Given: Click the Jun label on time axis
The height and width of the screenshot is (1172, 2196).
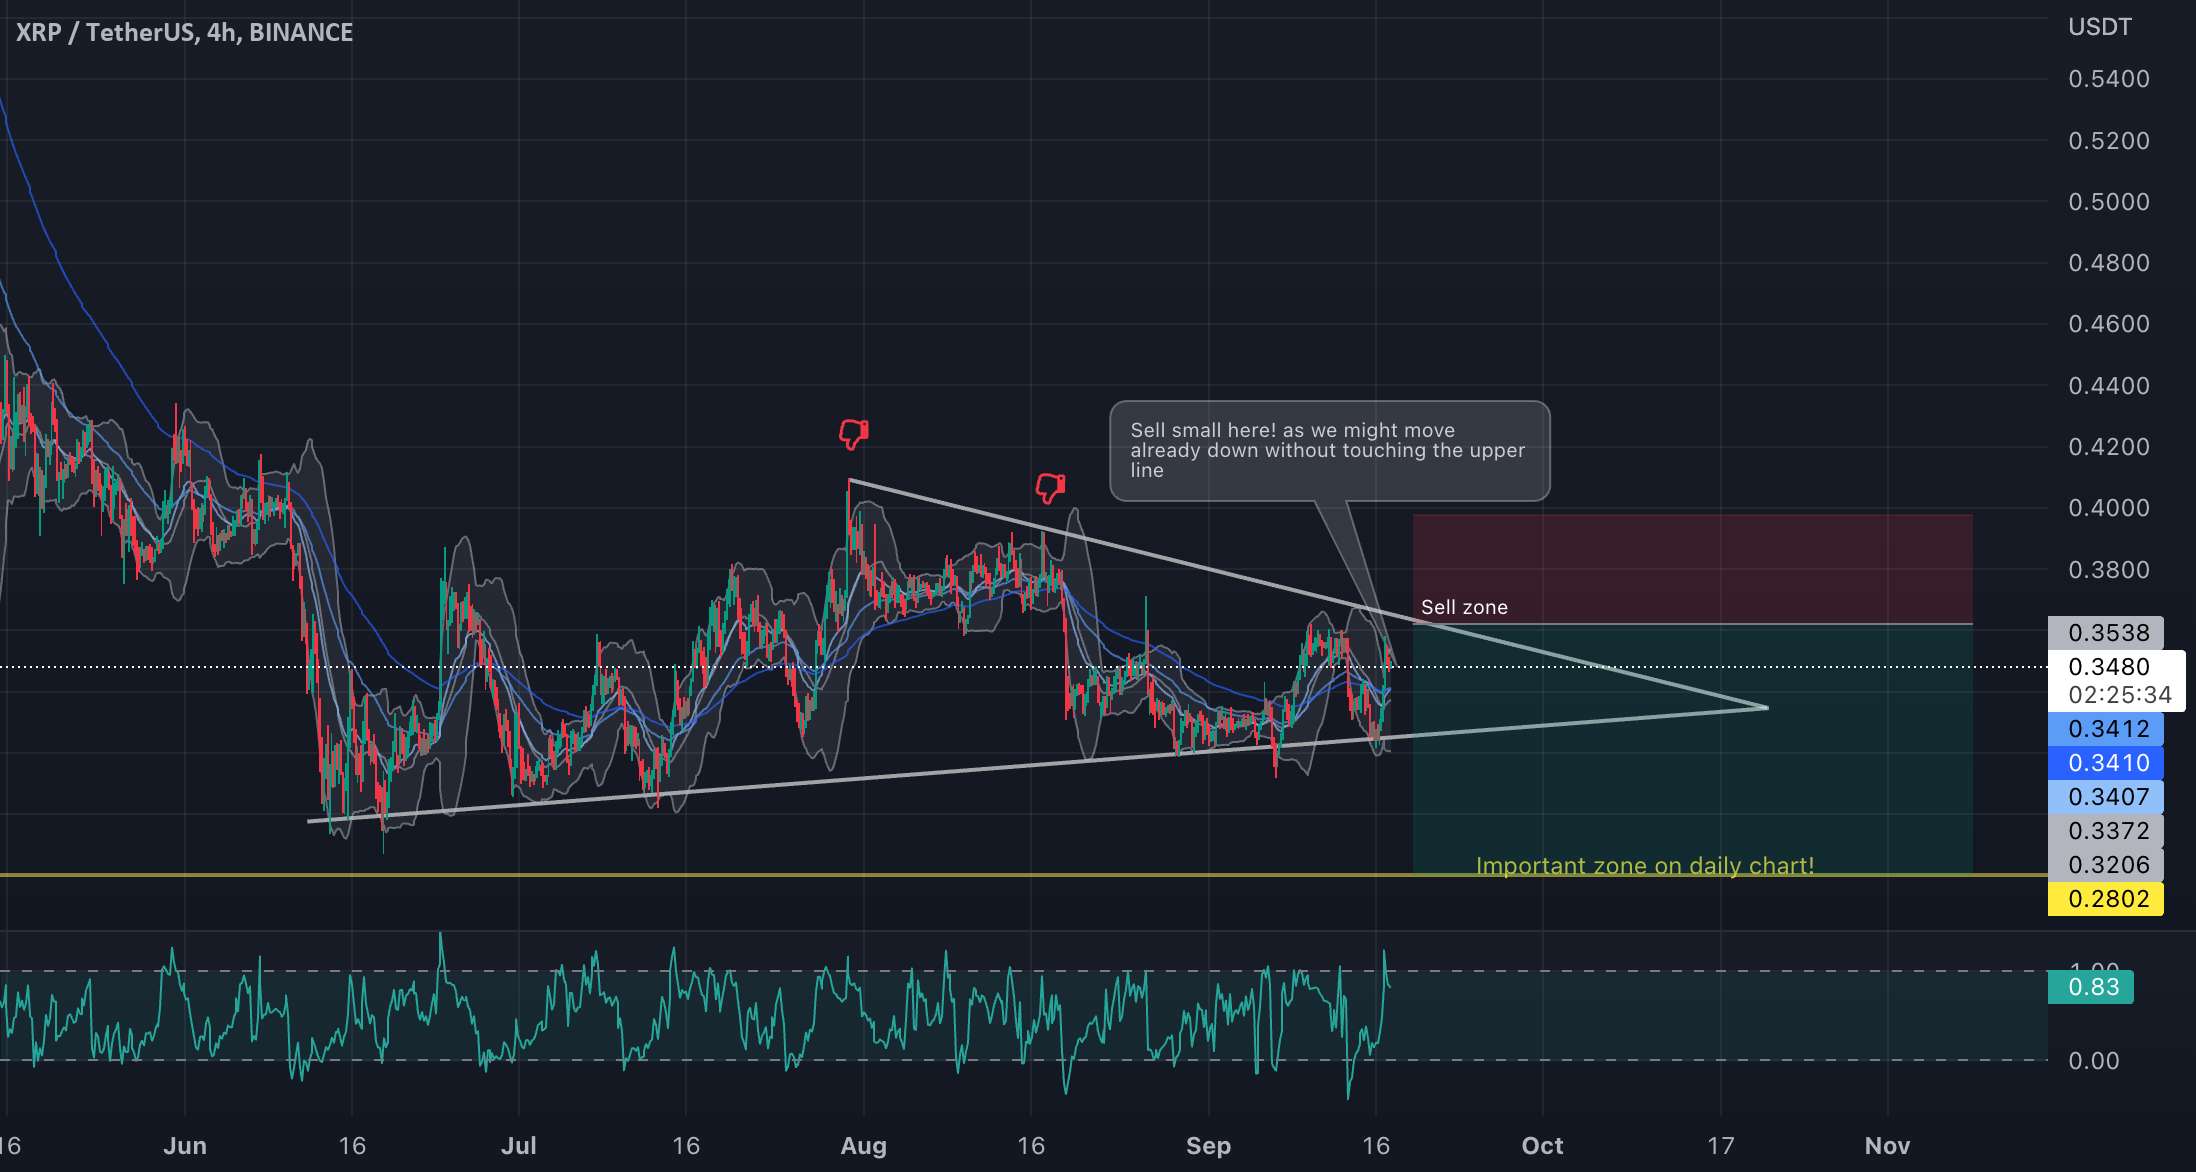Looking at the screenshot, I should tap(184, 1145).
